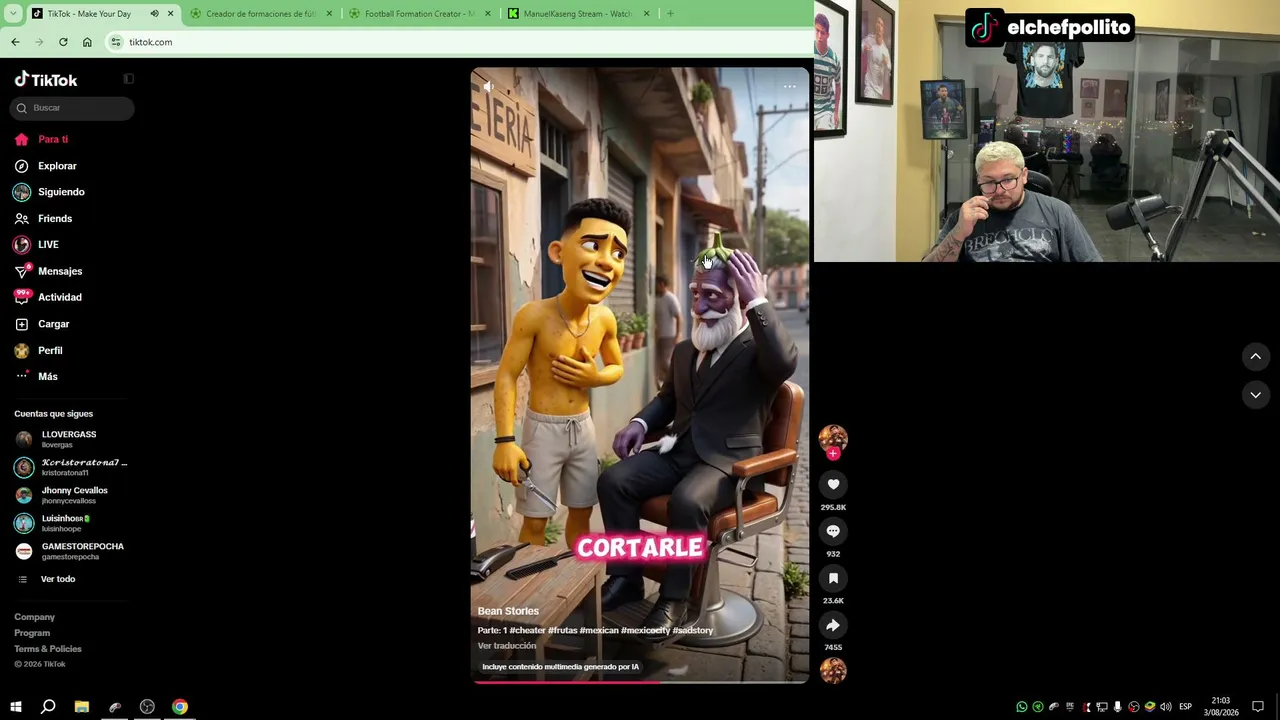The width and height of the screenshot is (1280, 720).
Task: Open OBS Studio from the taskbar
Action: (x=147, y=707)
